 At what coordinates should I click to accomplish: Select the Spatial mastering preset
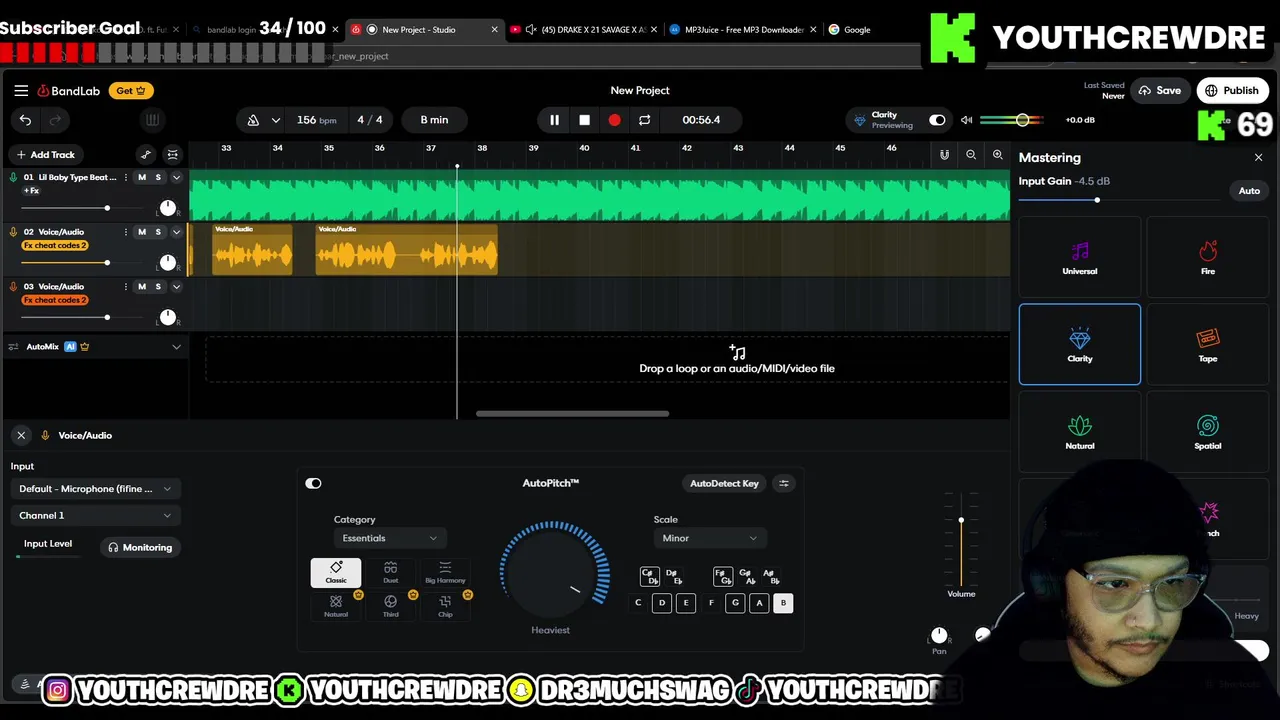[1208, 431]
